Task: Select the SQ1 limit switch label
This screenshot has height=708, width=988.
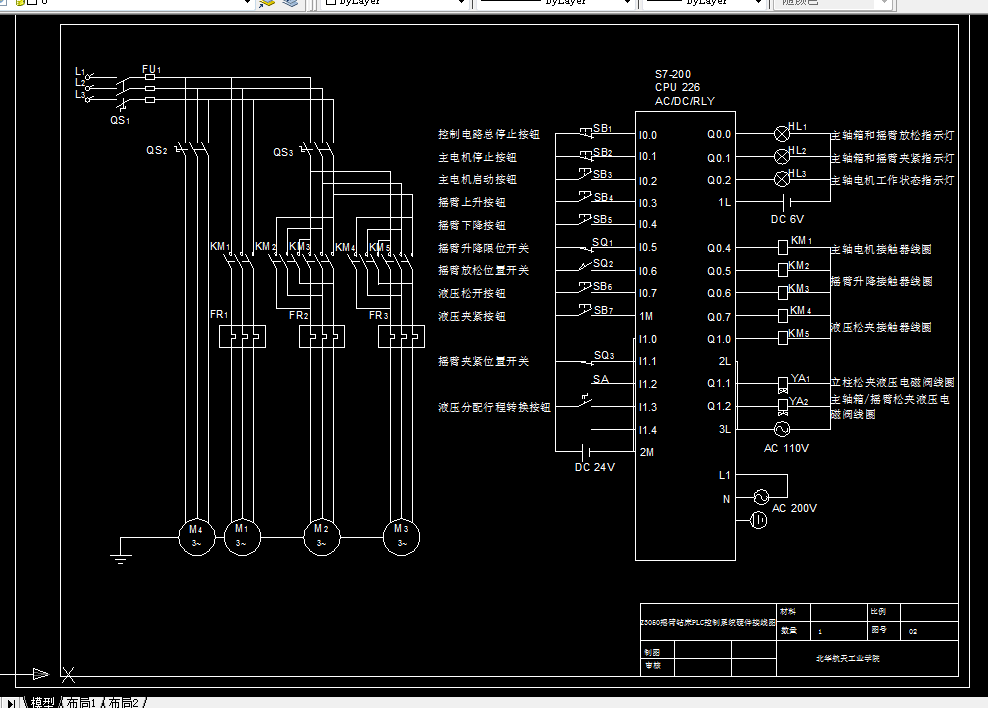Action: tap(602, 243)
